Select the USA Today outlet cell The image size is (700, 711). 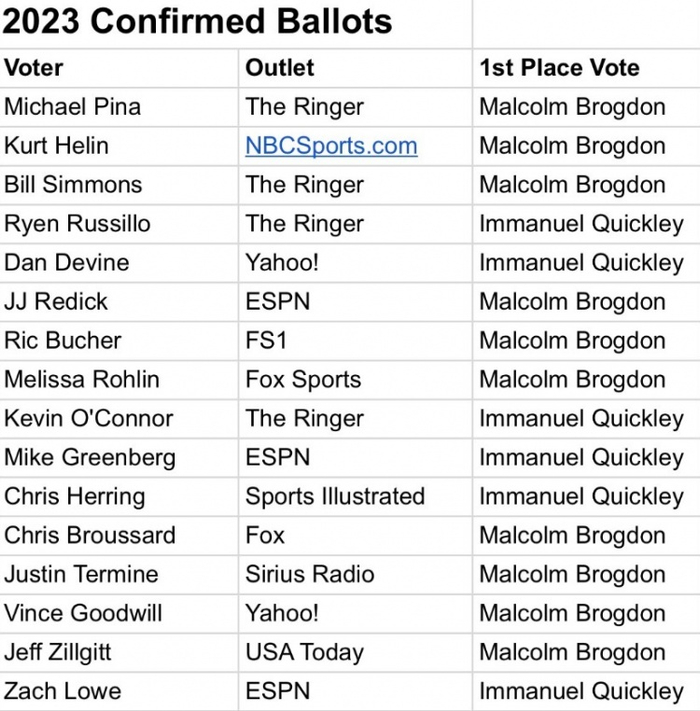[x=304, y=653]
